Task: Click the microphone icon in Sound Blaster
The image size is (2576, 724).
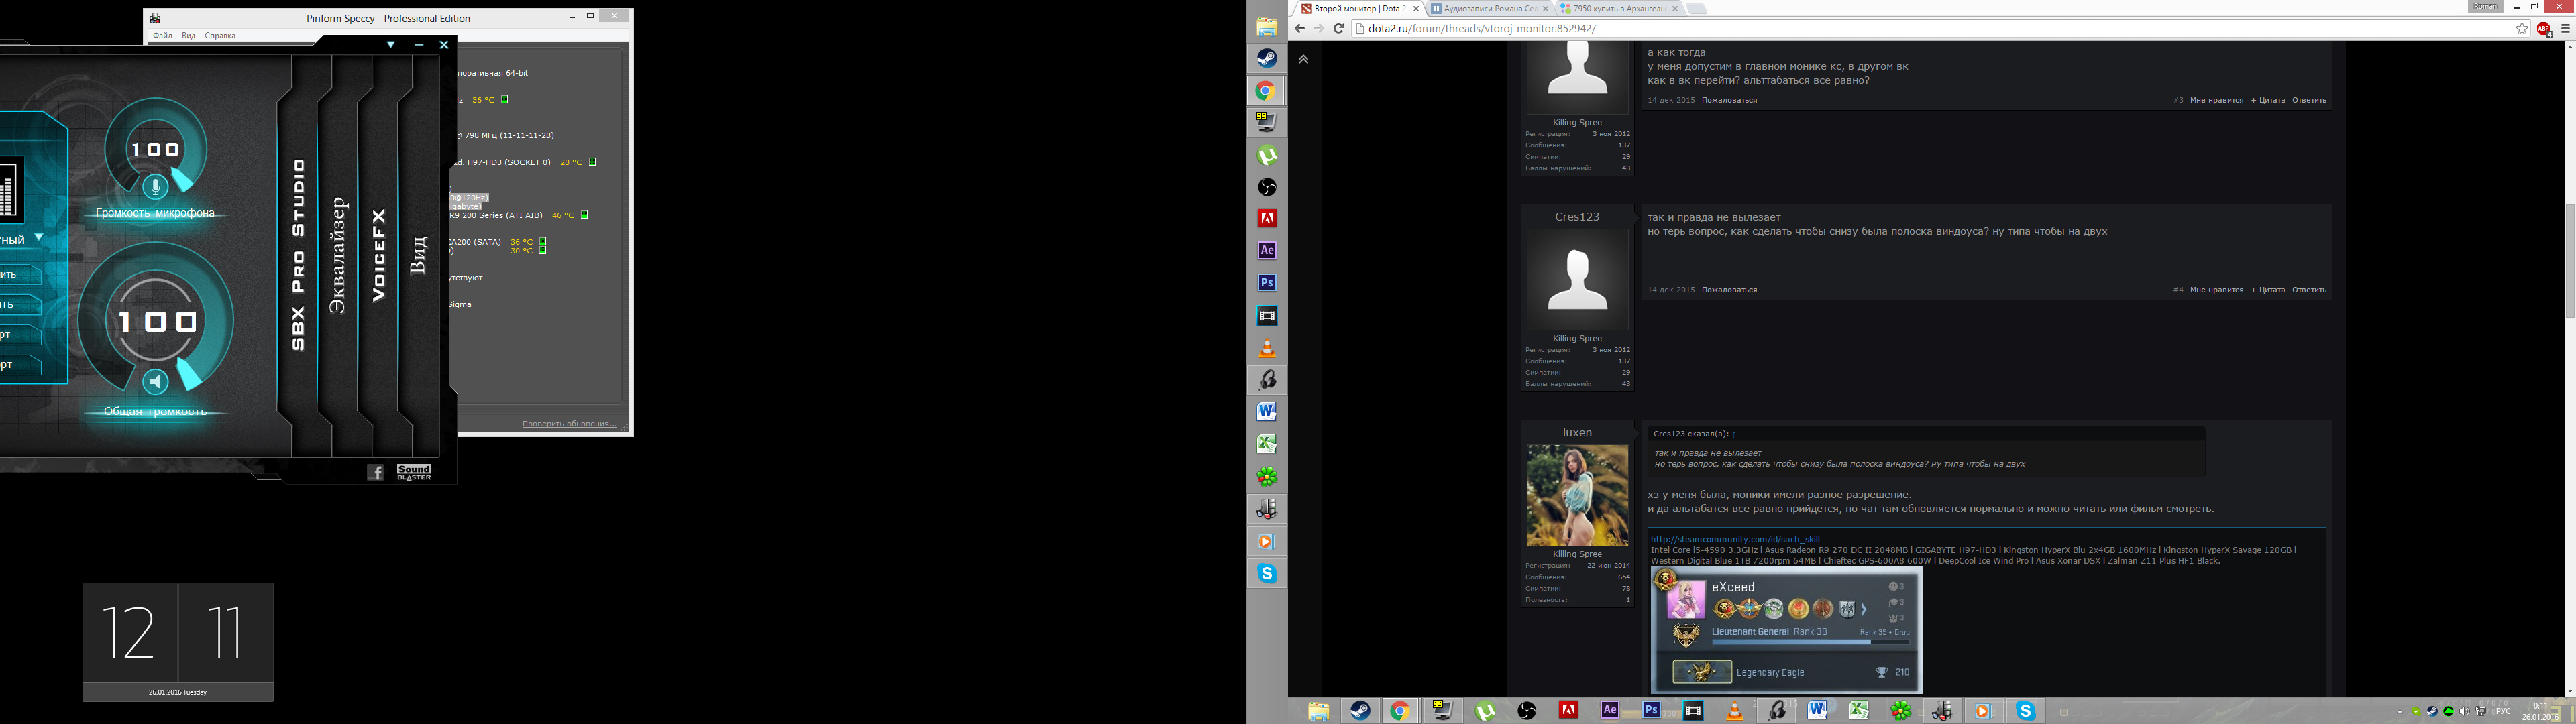Action: pos(154,186)
